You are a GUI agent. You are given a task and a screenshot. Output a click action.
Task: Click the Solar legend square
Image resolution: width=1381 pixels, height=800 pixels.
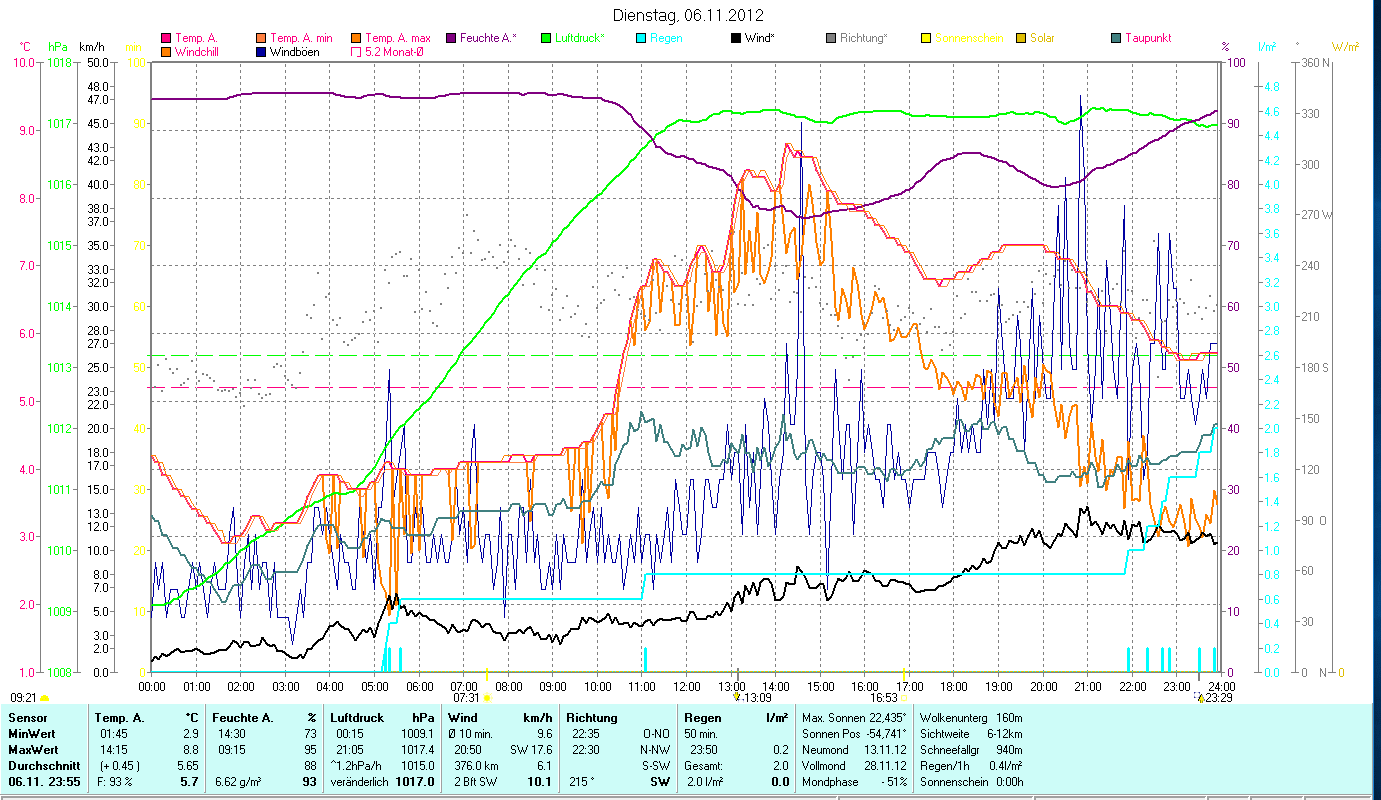1021,38
